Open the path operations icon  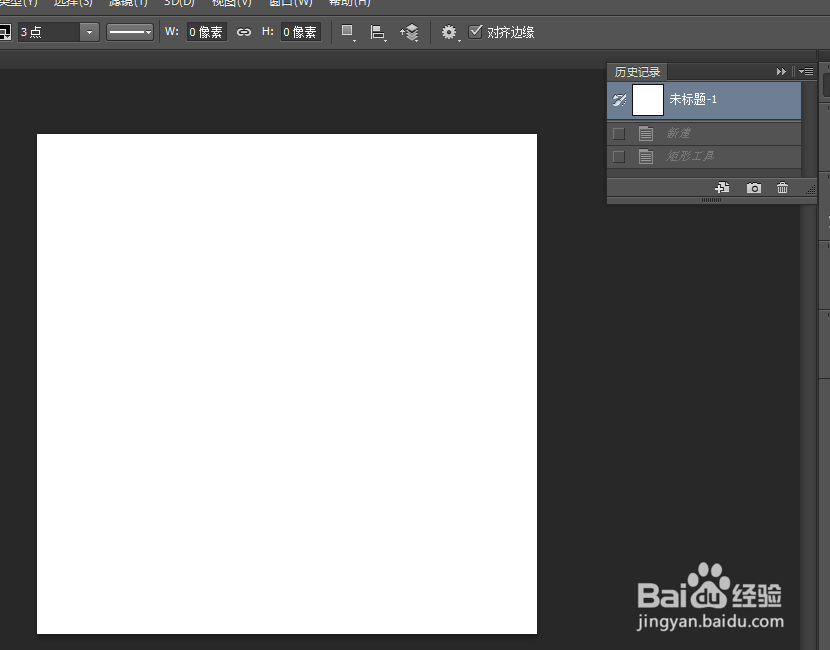tap(347, 32)
